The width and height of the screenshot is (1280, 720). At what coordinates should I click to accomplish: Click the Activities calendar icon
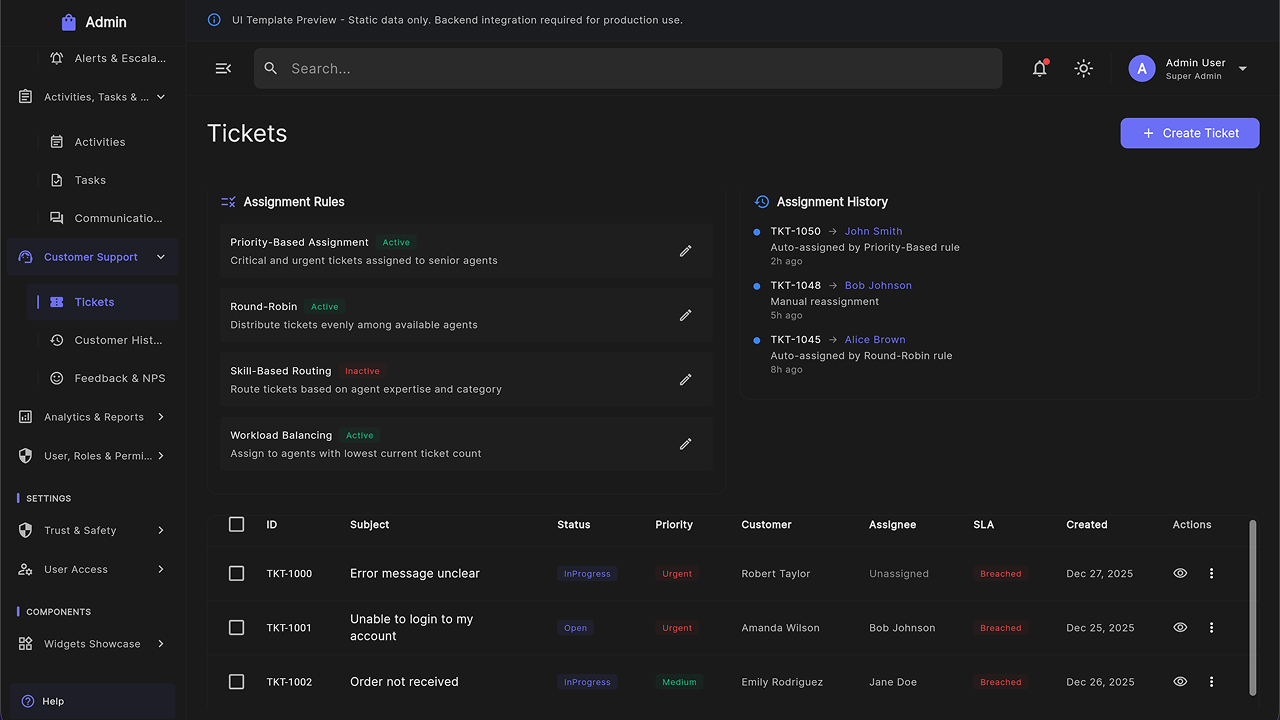point(57,142)
